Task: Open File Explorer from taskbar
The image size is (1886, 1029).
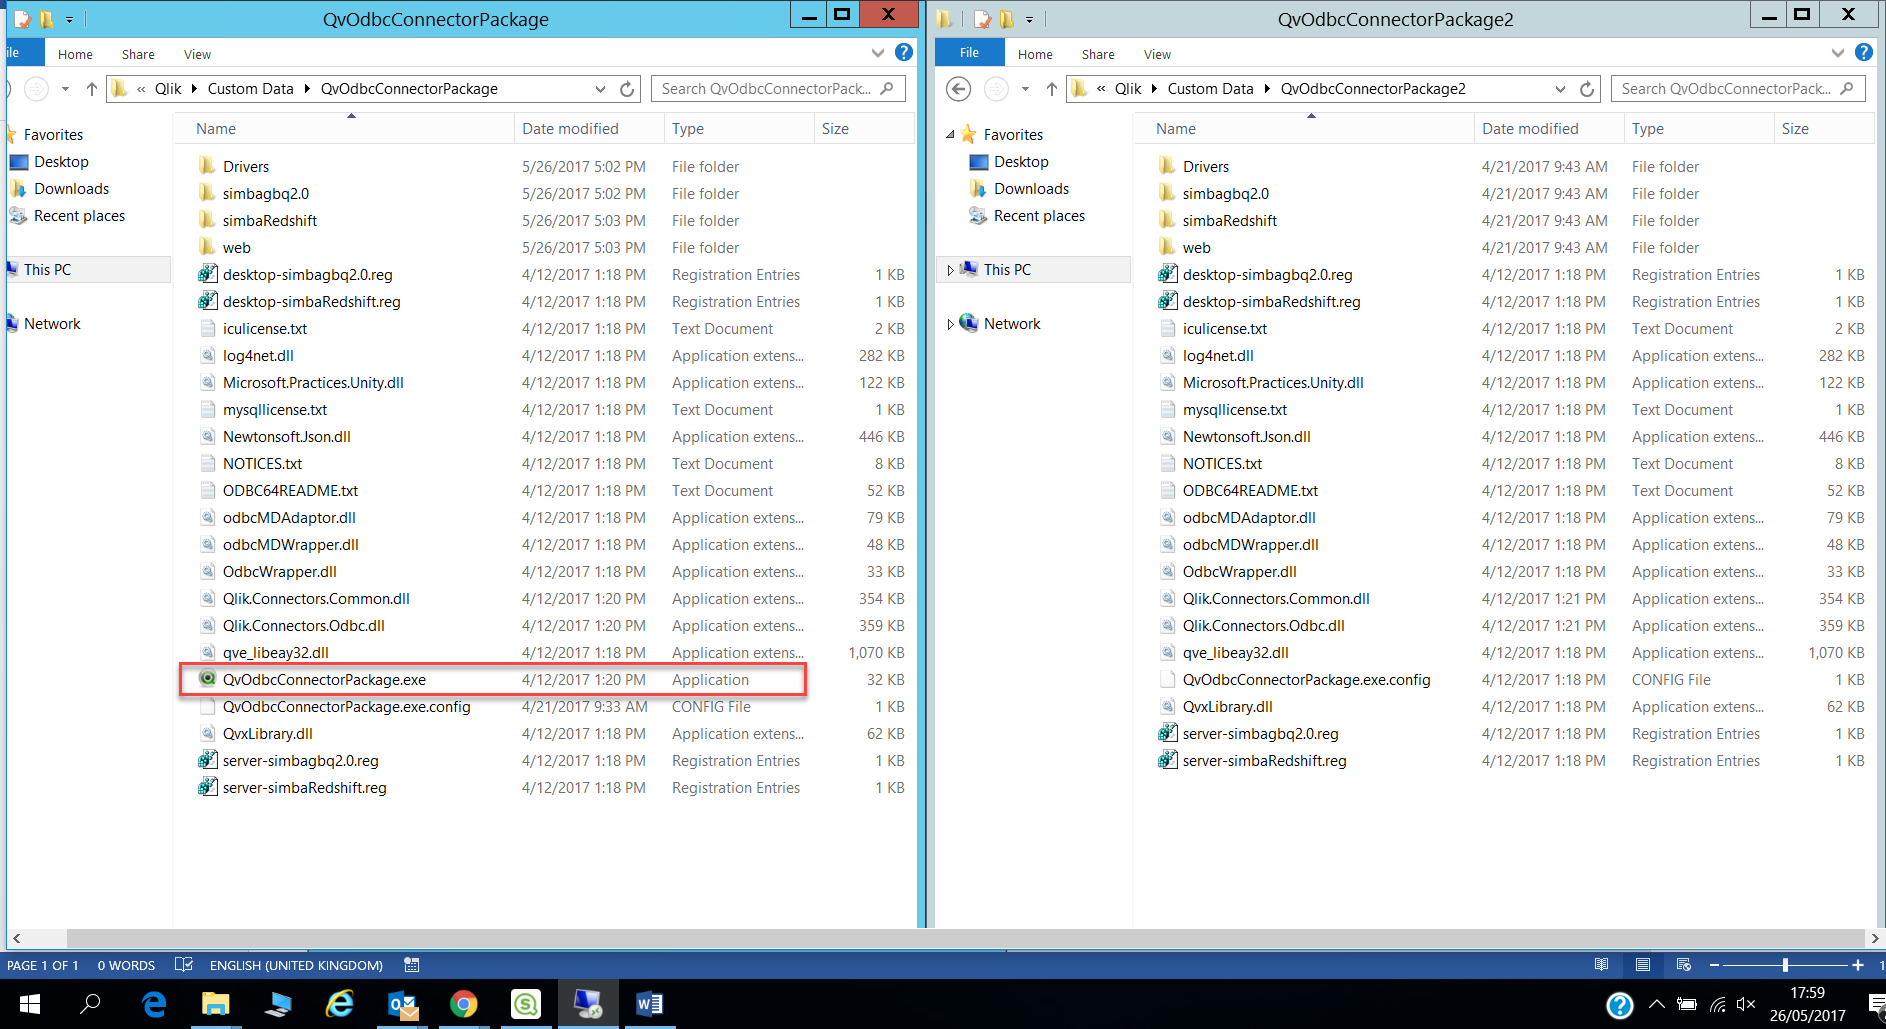Action: [215, 1004]
